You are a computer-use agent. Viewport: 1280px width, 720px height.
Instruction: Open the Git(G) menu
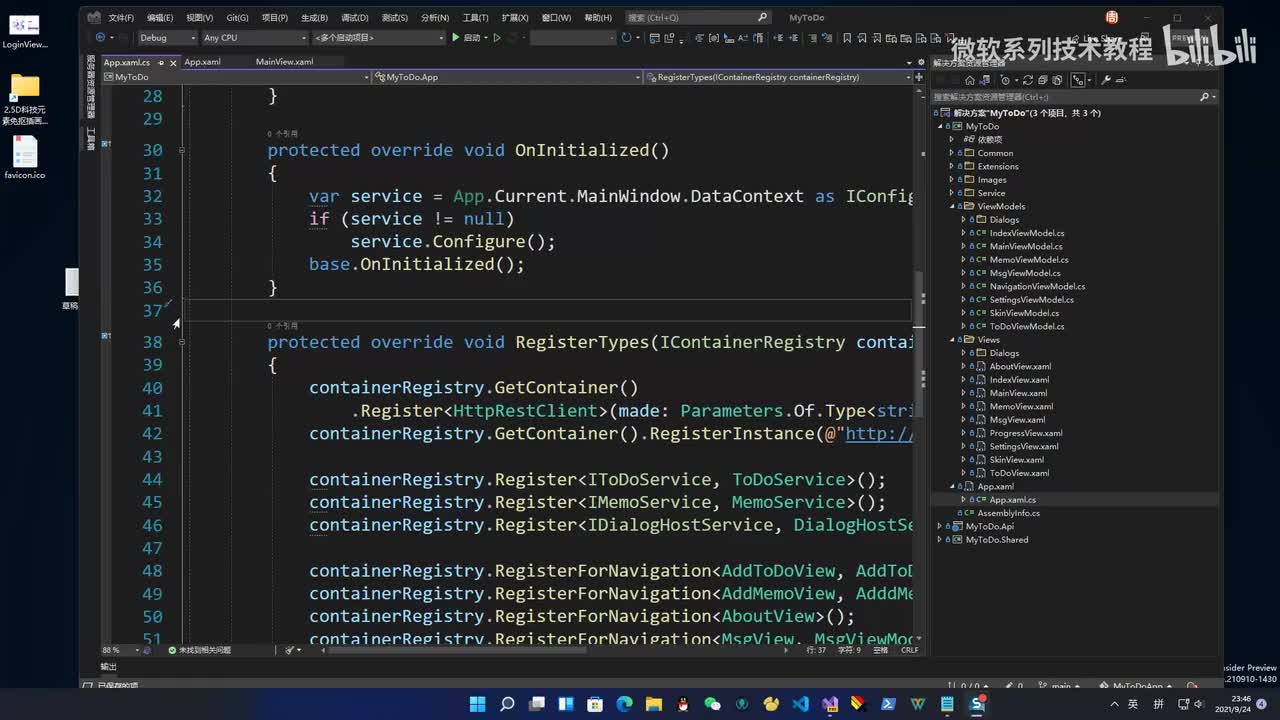[237, 18]
